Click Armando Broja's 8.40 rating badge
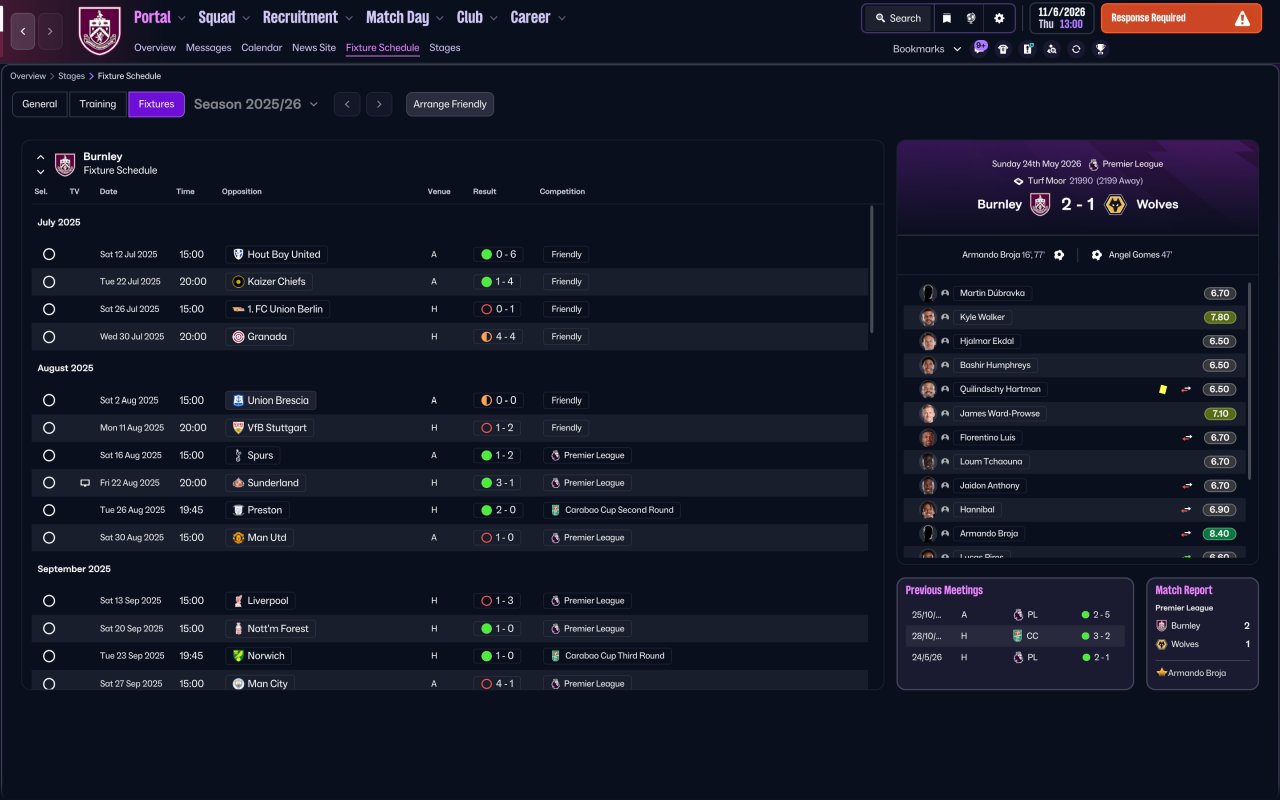This screenshot has width=1280, height=800. pyautogui.click(x=1220, y=534)
